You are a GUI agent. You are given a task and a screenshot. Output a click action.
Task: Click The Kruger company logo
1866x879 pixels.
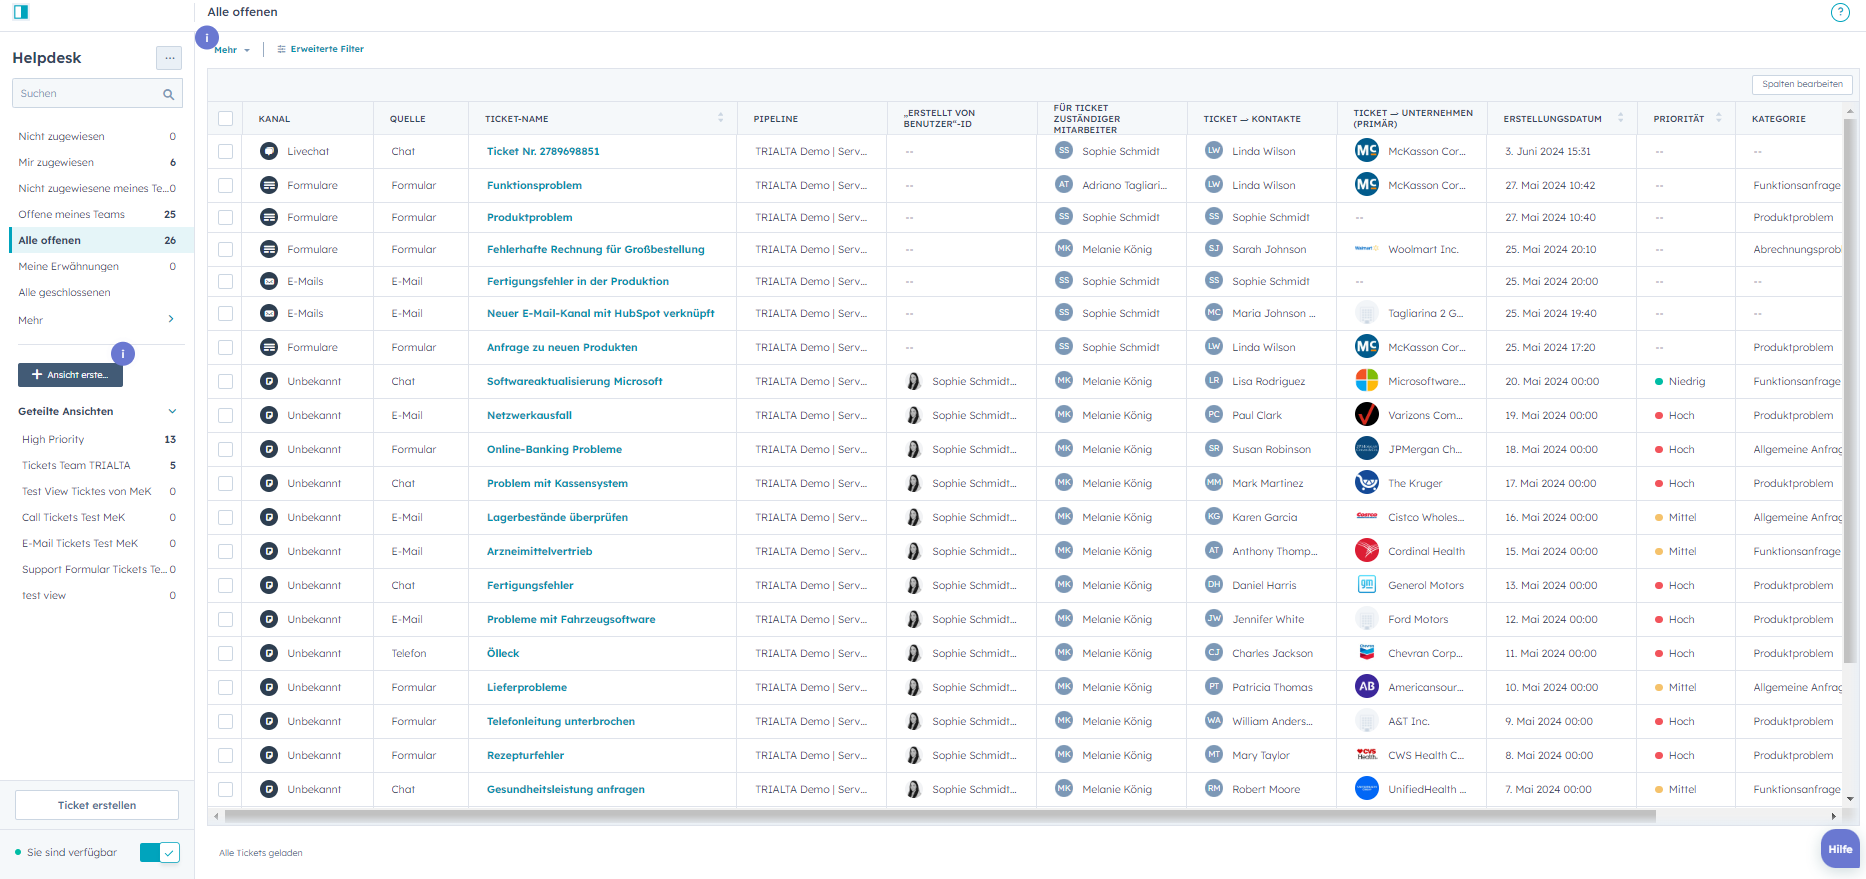(1367, 483)
